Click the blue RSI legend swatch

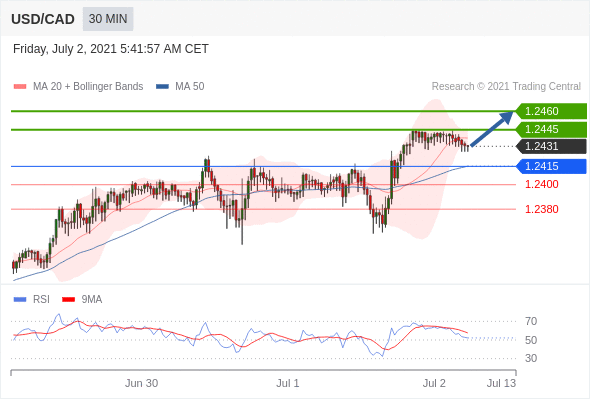20,300
